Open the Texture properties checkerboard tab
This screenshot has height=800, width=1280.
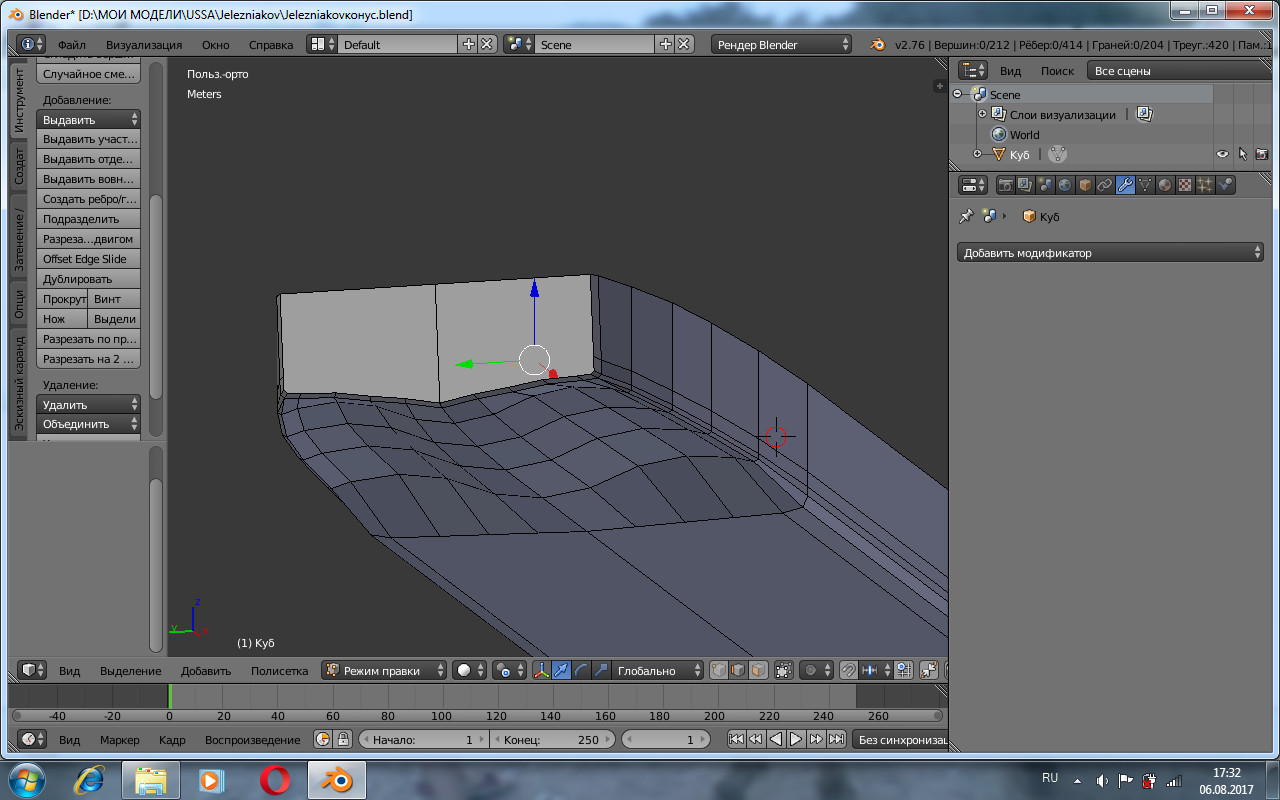click(x=1185, y=185)
